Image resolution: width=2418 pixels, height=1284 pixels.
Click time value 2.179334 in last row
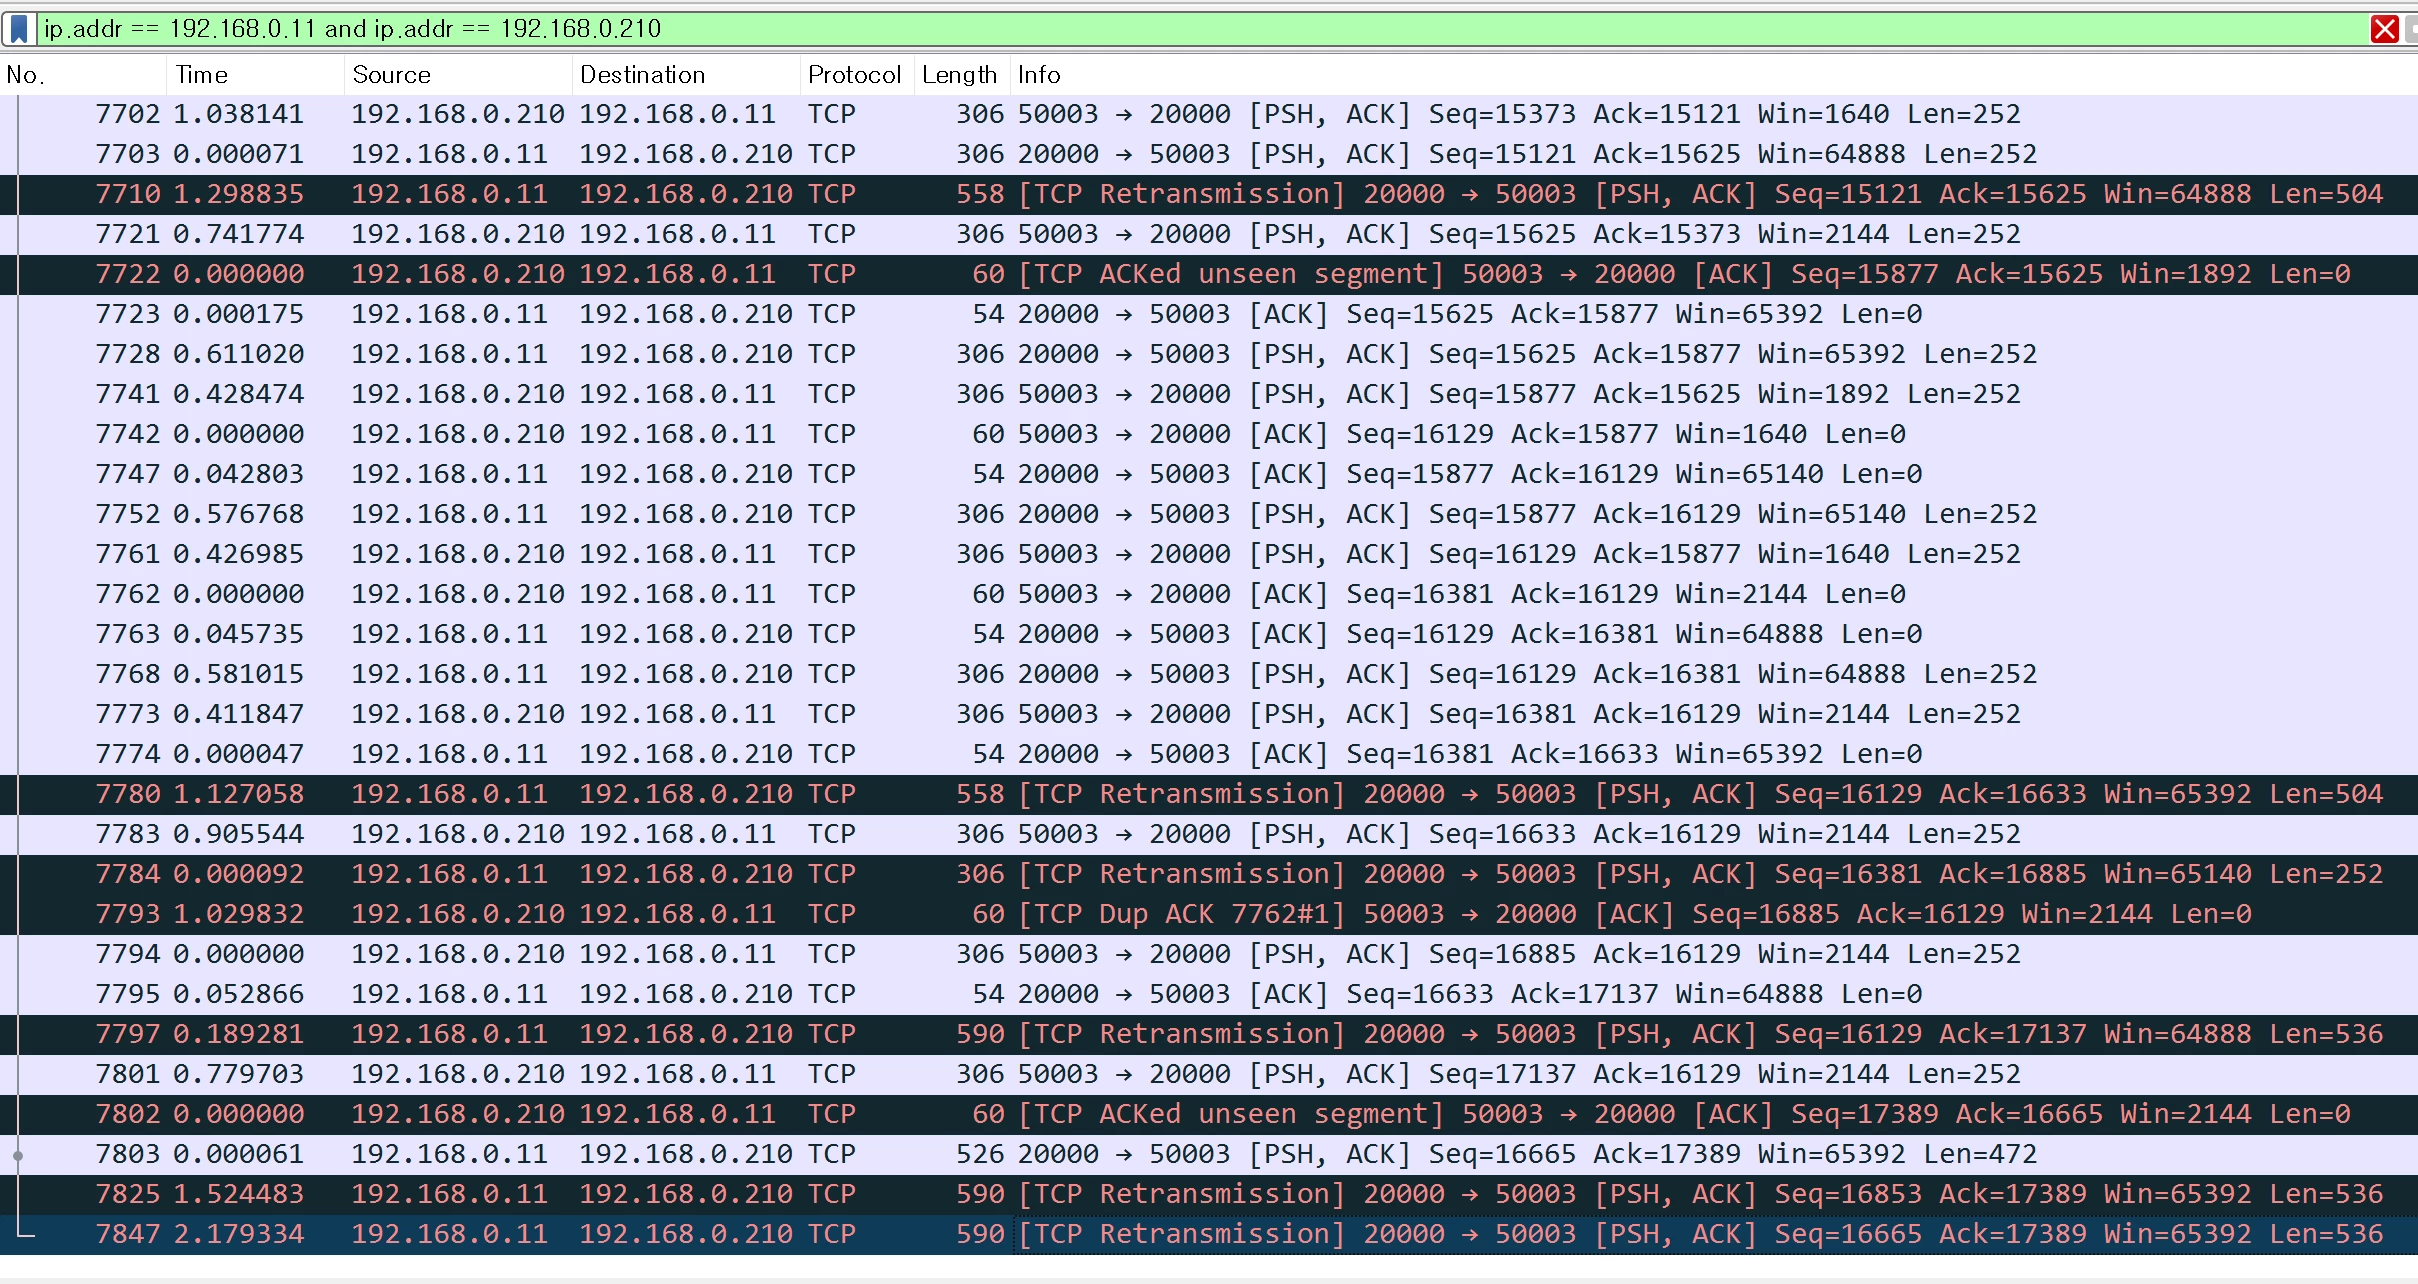pyautogui.click(x=239, y=1234)
